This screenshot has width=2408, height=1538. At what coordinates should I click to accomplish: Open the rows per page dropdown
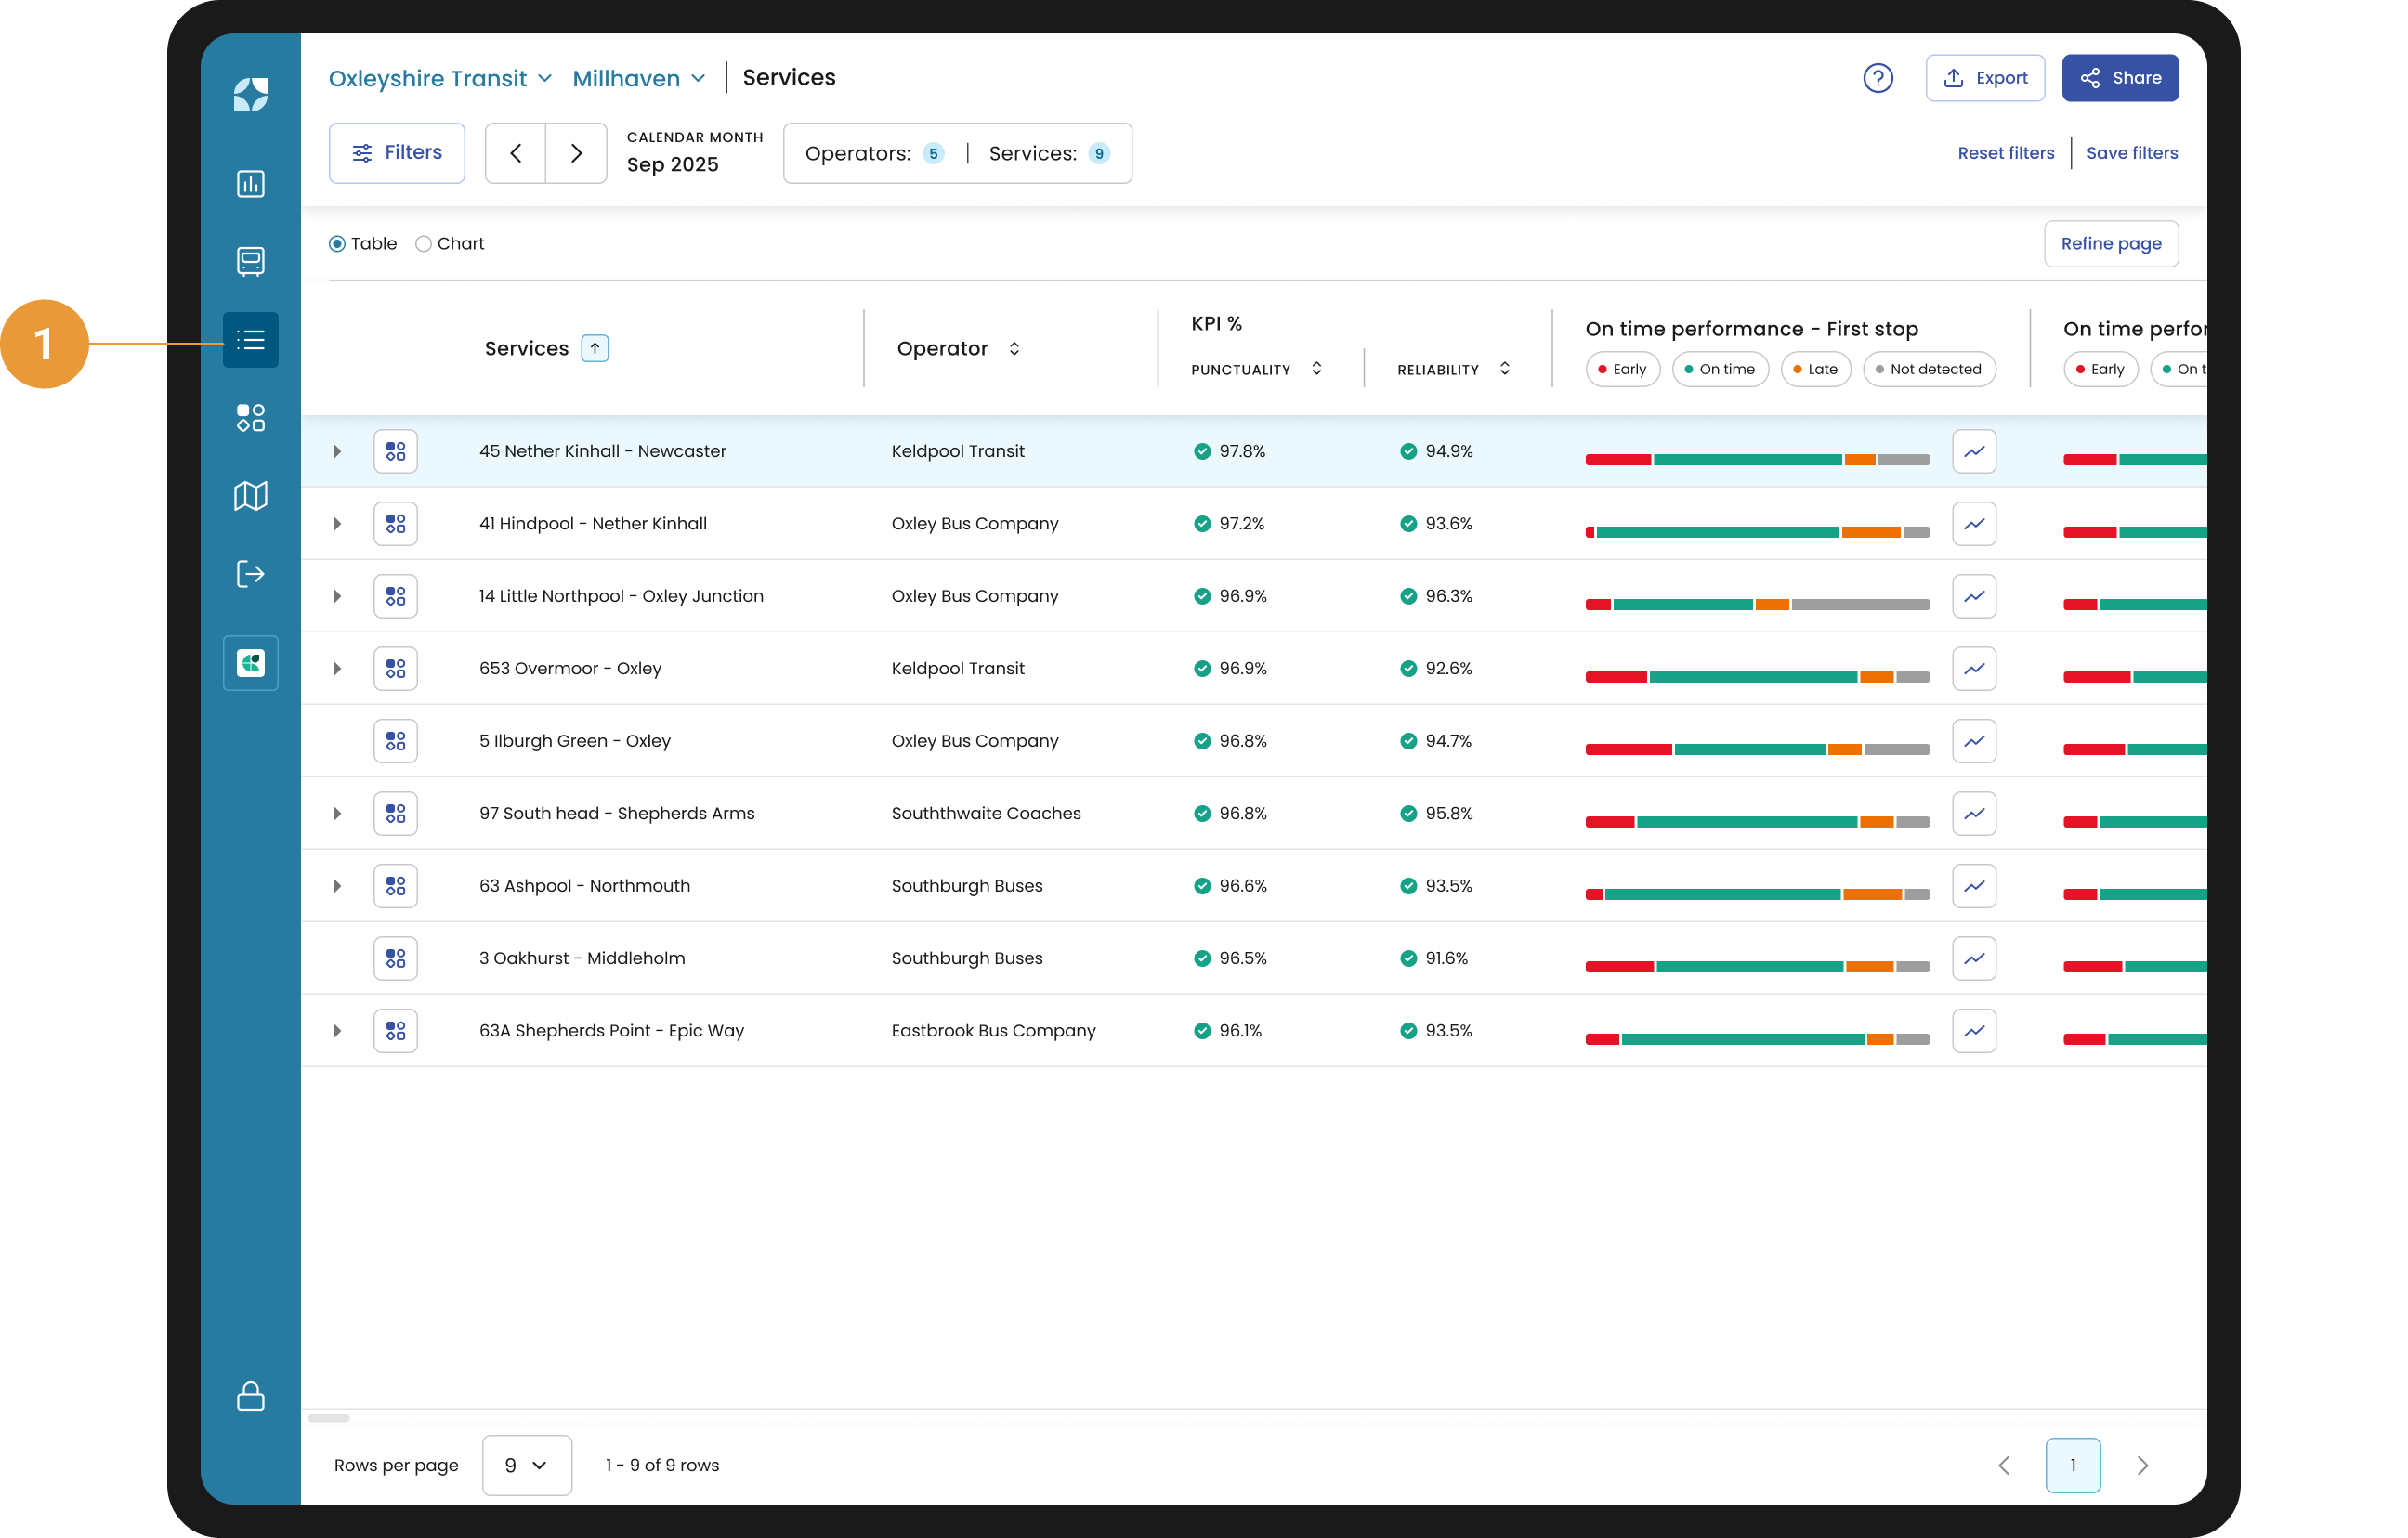(526, 1464)
